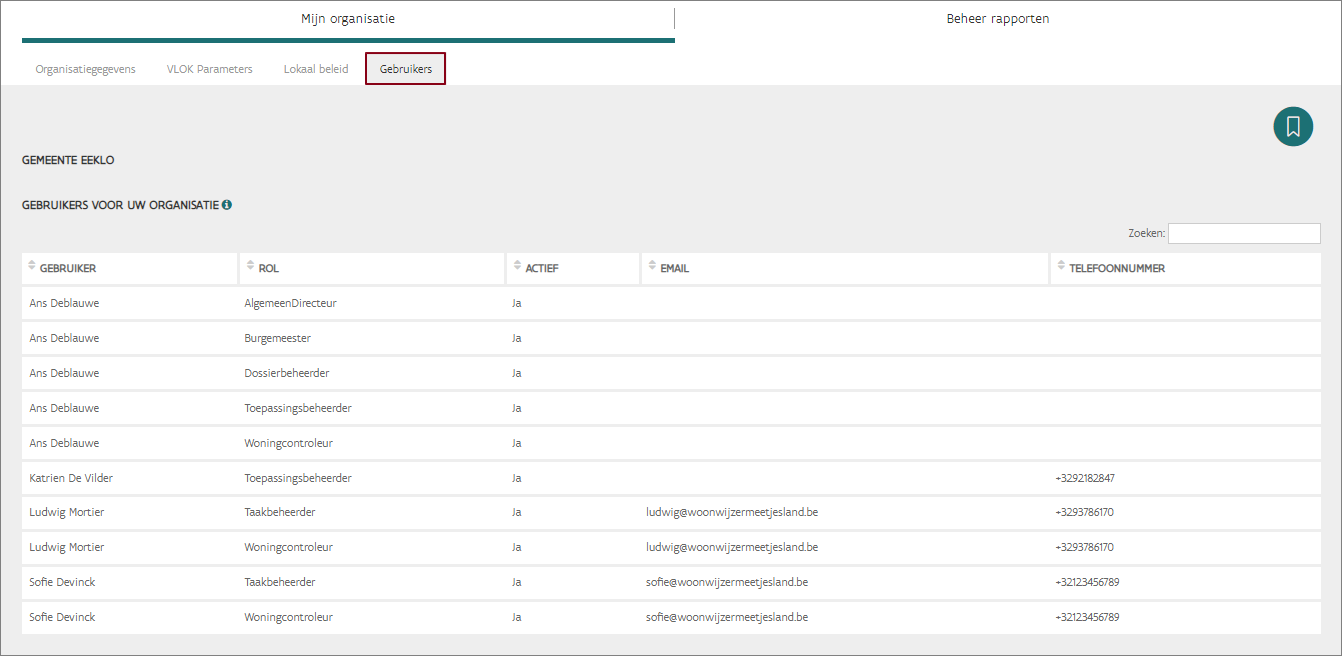Click Katrien De Vilder's phone number +3292182847
1342x656 pixels.
tap(1084, 478)
